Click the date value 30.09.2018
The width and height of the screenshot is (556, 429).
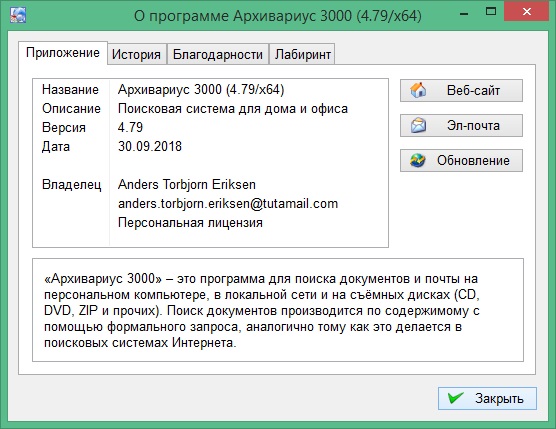tap(150, 146)
